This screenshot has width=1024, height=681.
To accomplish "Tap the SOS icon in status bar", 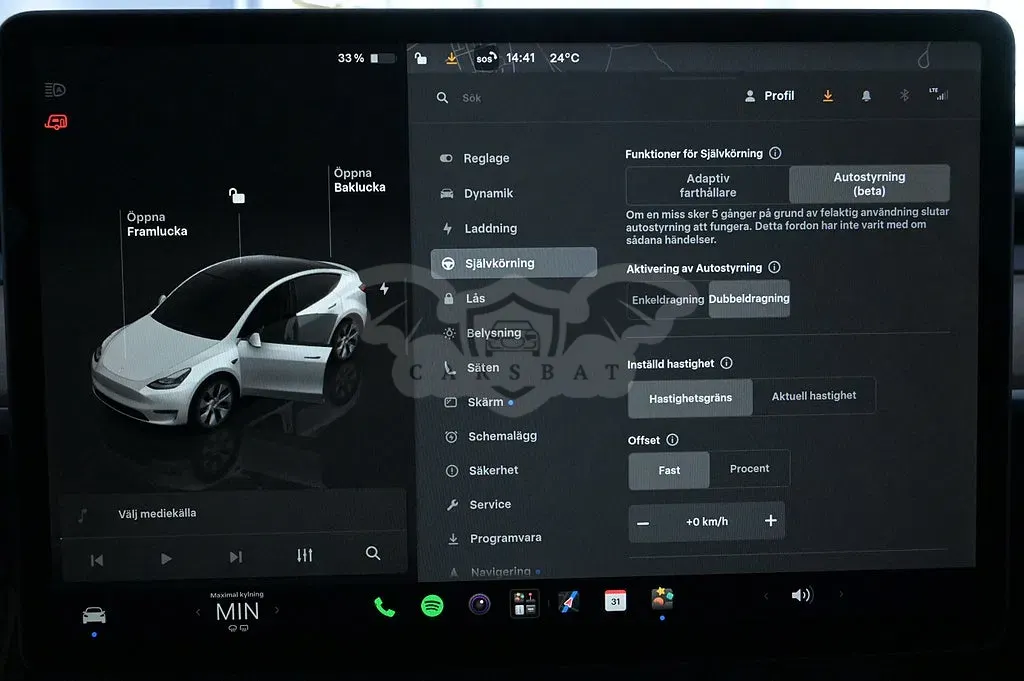I will pos(485,58).
